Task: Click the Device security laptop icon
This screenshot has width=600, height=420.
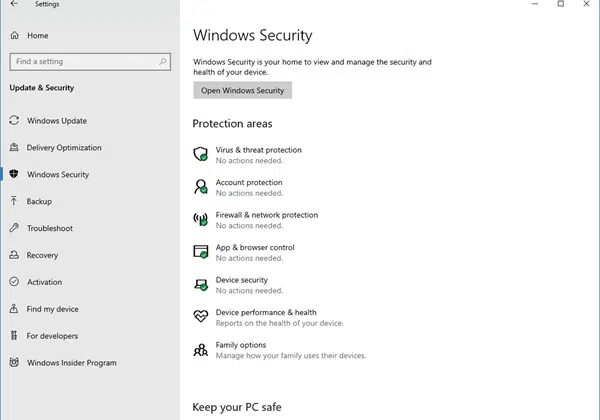Action: (x=201, y=285)
